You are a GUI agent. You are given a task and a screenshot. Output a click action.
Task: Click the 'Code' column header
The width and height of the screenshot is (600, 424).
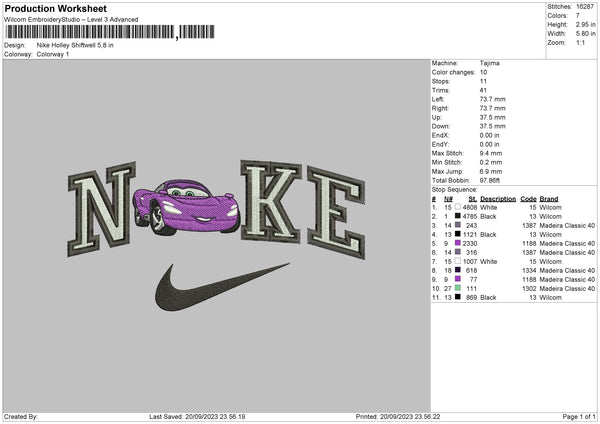tap(528, 199)
